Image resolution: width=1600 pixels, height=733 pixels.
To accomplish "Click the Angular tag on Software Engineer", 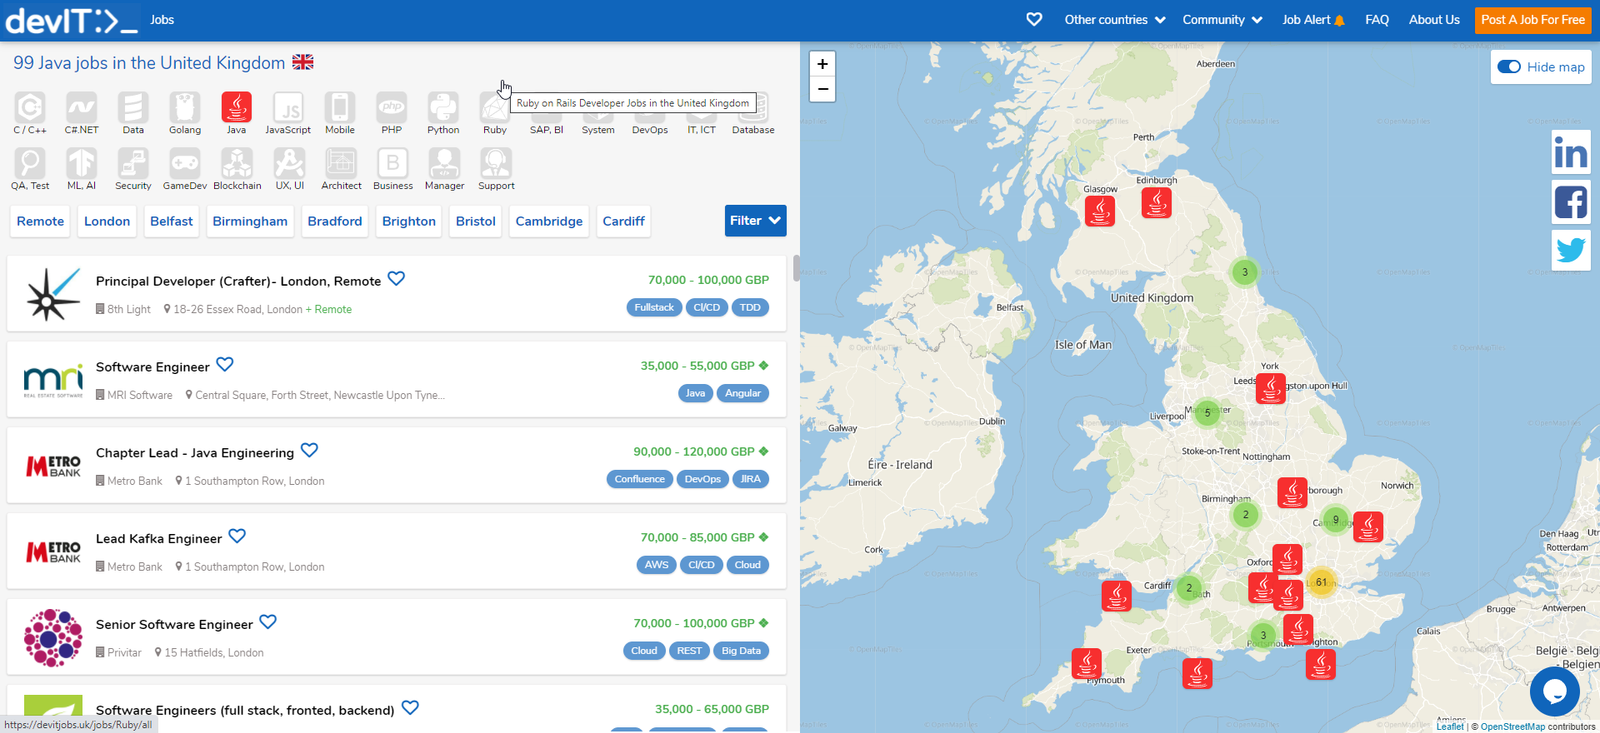I will click(x=743, y=393).
